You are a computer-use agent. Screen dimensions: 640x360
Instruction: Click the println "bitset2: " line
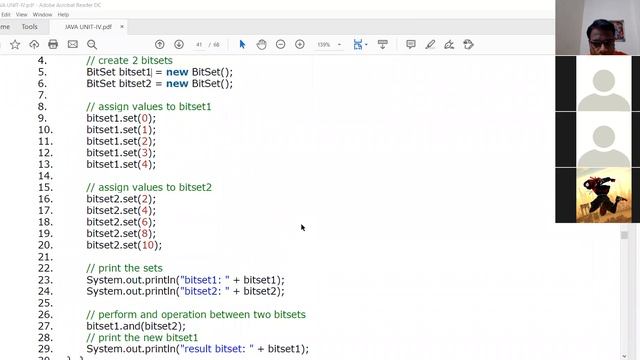pos(185,291)
